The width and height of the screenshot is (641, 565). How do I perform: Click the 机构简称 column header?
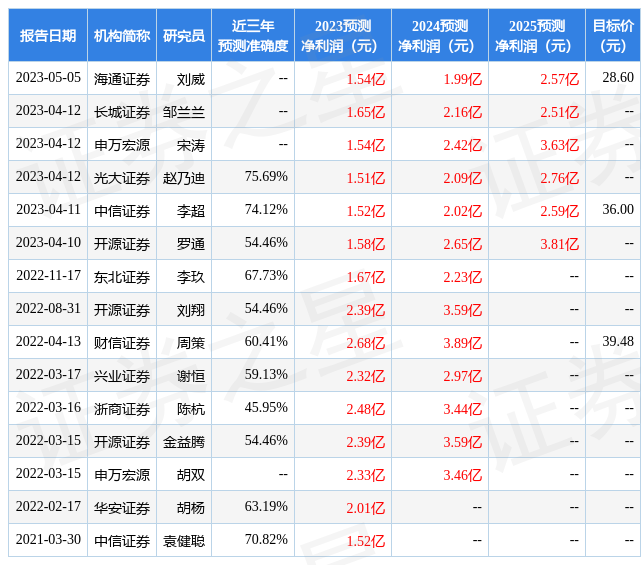tap(122, 36)
